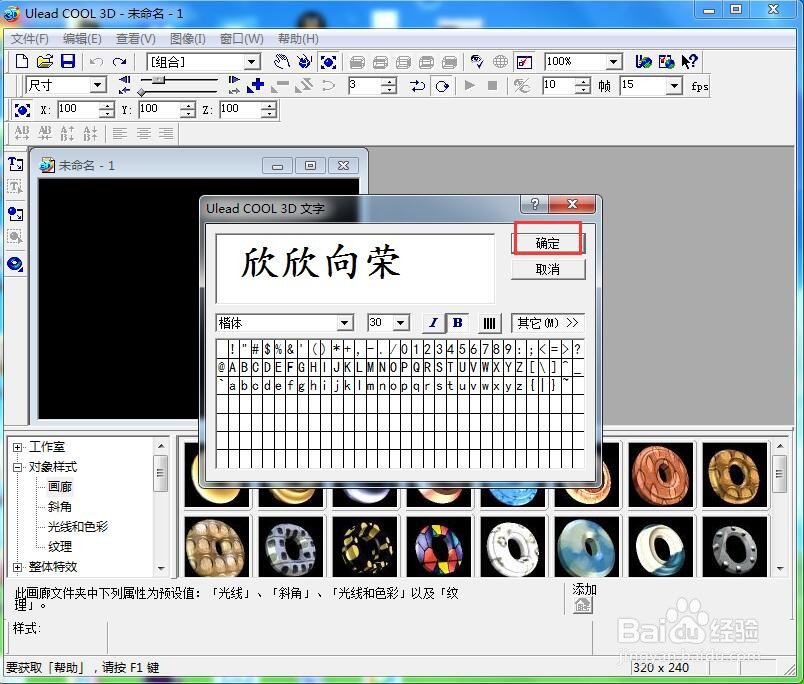Click the Insert text tool in side toolbar
Image resolution: width=804 pixels, height=684 pixels.
click(x=15, y=164)
